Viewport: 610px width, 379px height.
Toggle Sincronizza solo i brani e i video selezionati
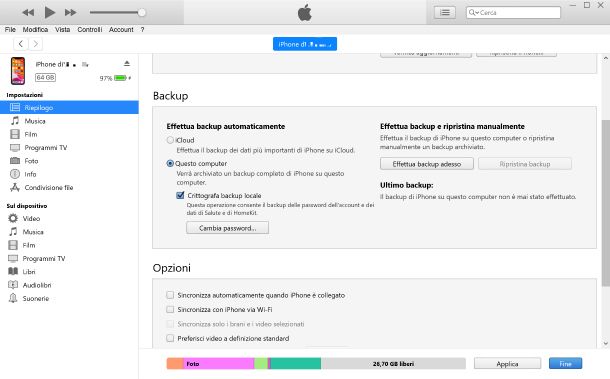[x=170, y=324]
